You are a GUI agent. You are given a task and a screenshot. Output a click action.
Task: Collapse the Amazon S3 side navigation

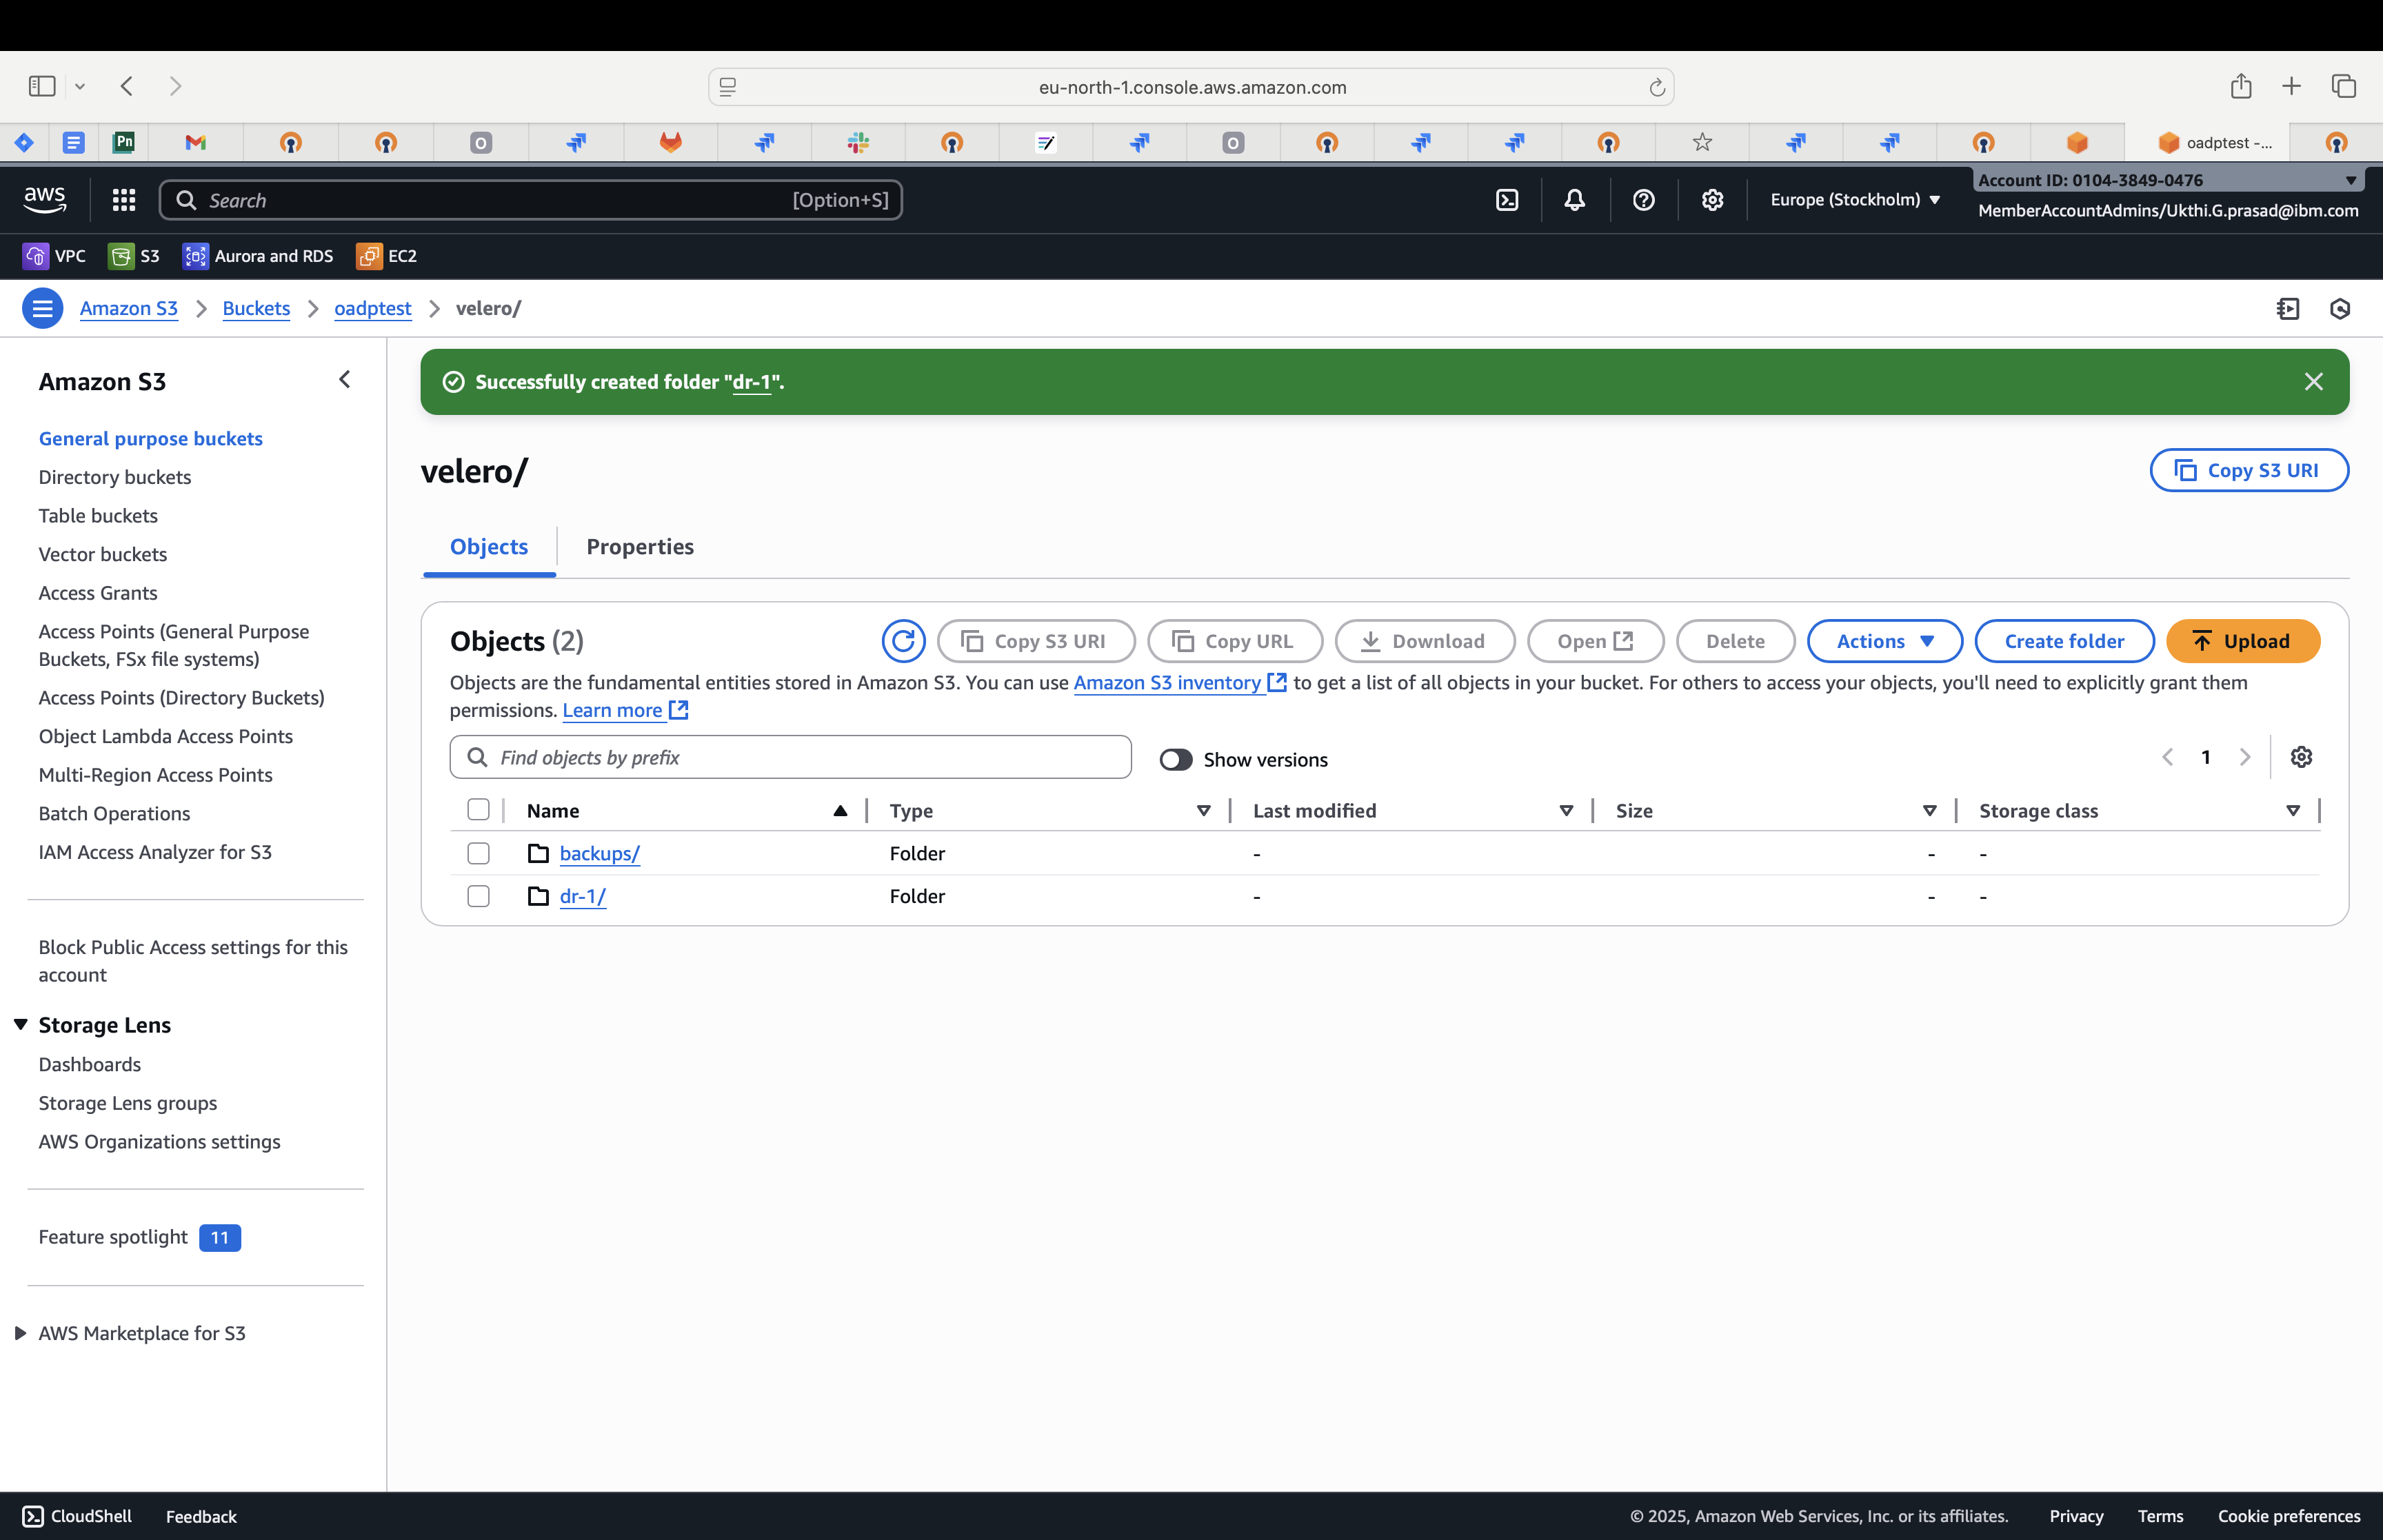tap(345, 380)
